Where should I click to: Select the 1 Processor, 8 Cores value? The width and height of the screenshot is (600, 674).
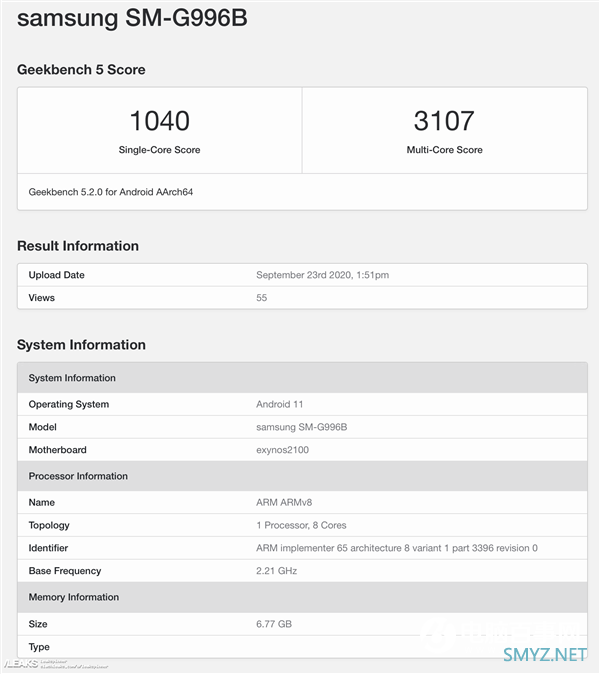[301, 525]
